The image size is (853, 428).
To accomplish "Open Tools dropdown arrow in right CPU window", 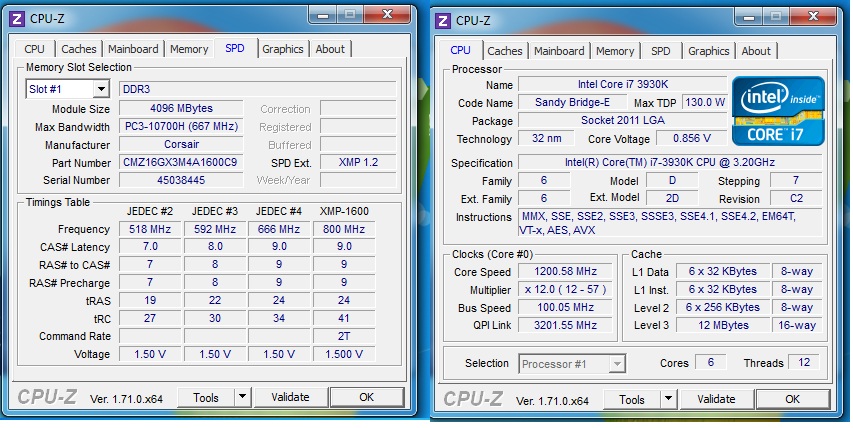I will (669, 400).
